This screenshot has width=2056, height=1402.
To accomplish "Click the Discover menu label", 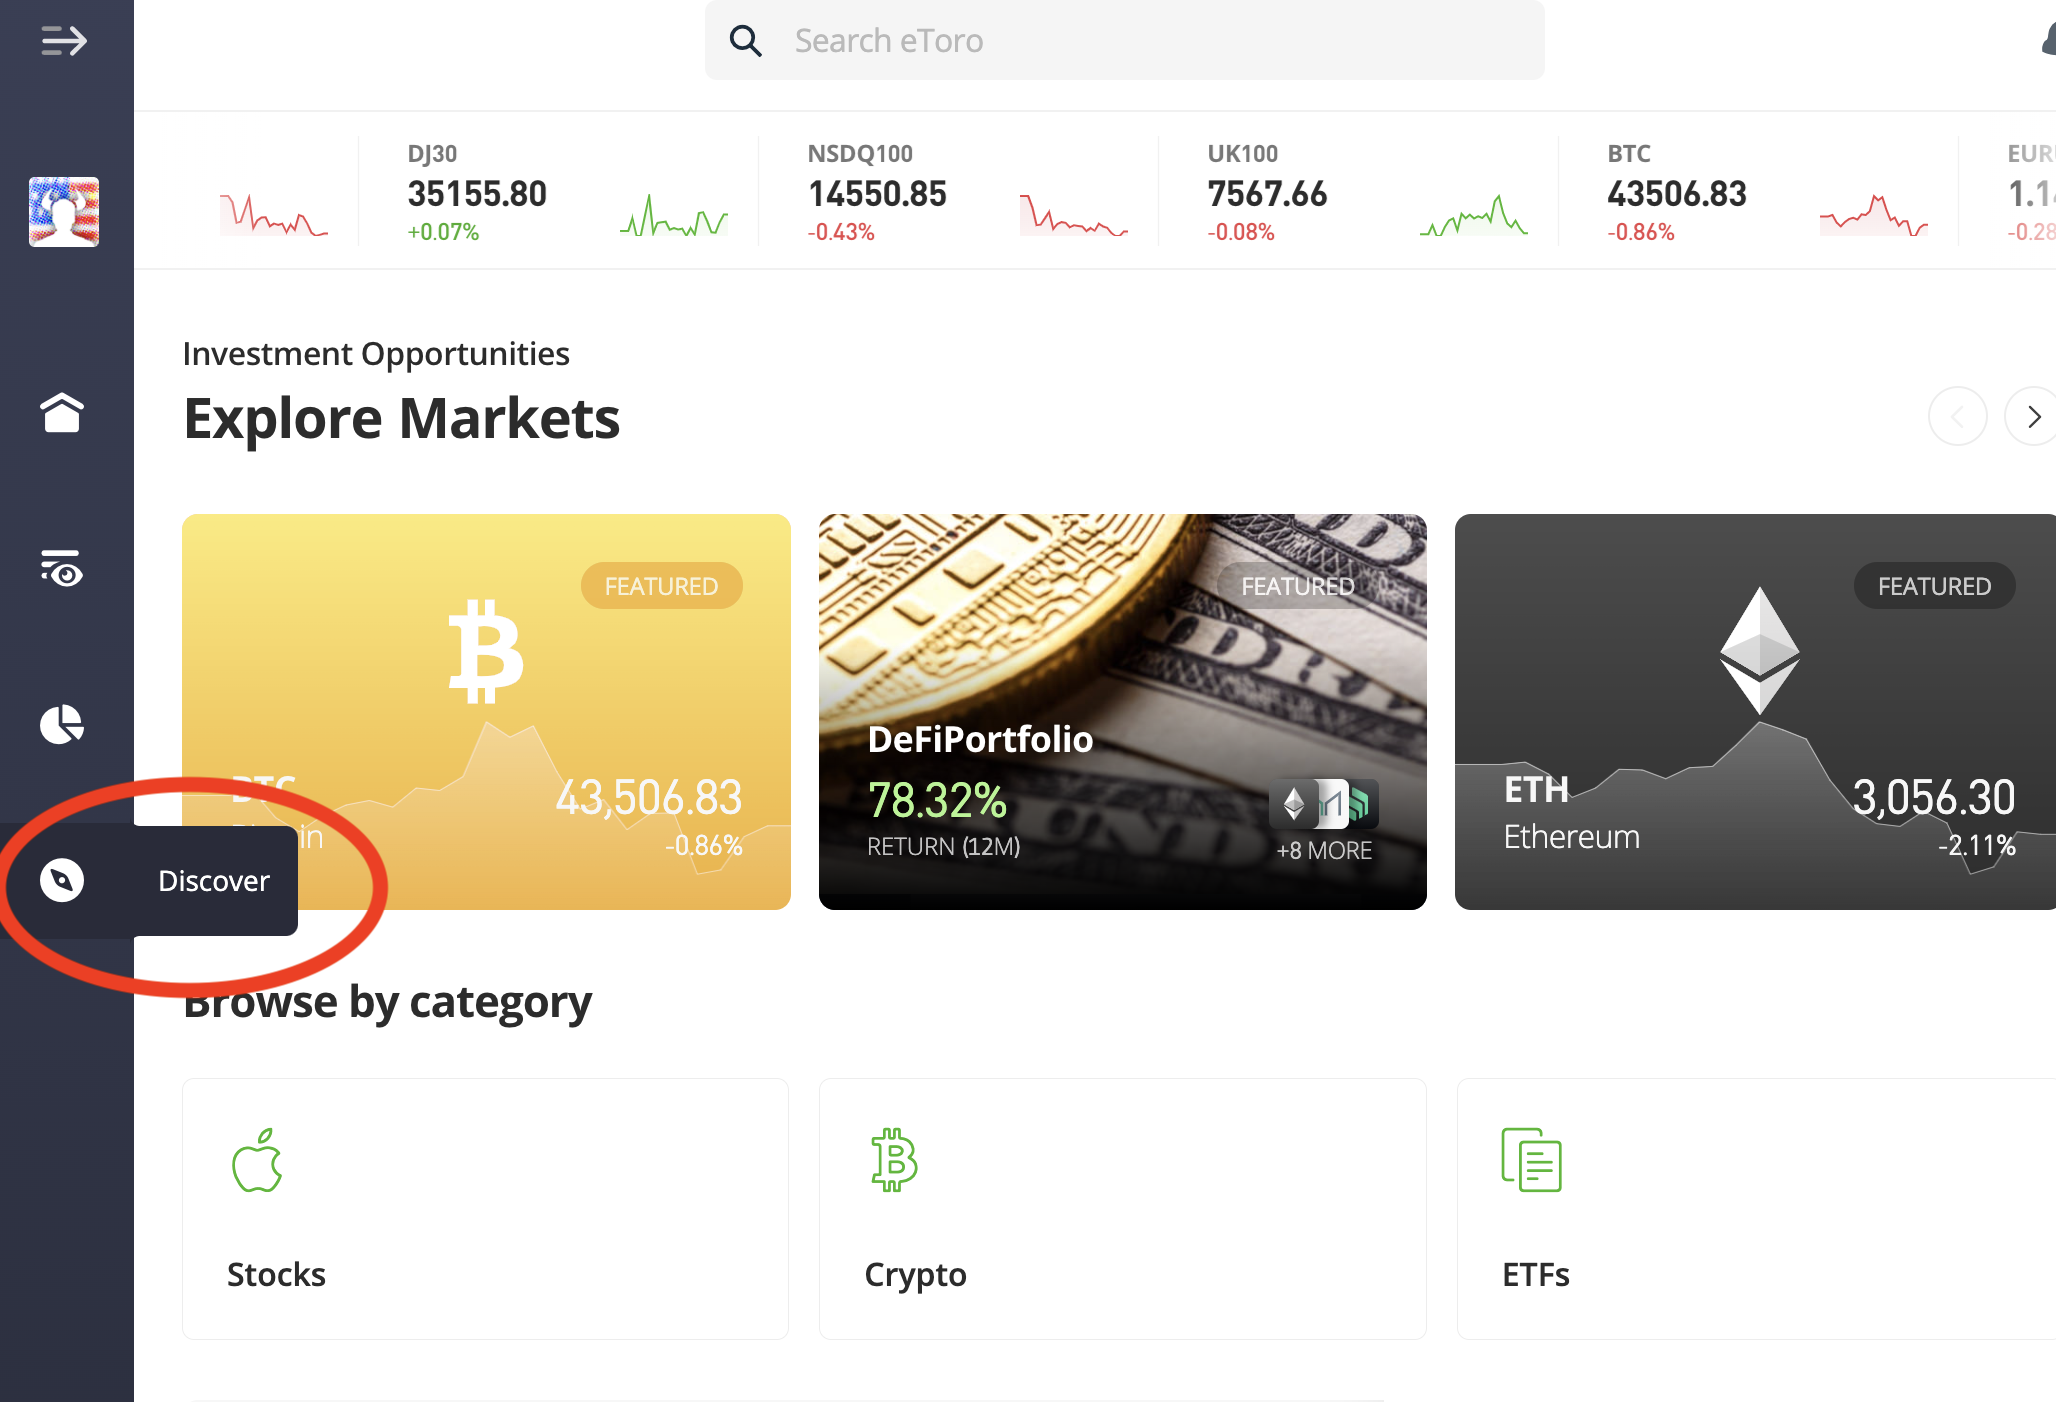I will (214, 881).
